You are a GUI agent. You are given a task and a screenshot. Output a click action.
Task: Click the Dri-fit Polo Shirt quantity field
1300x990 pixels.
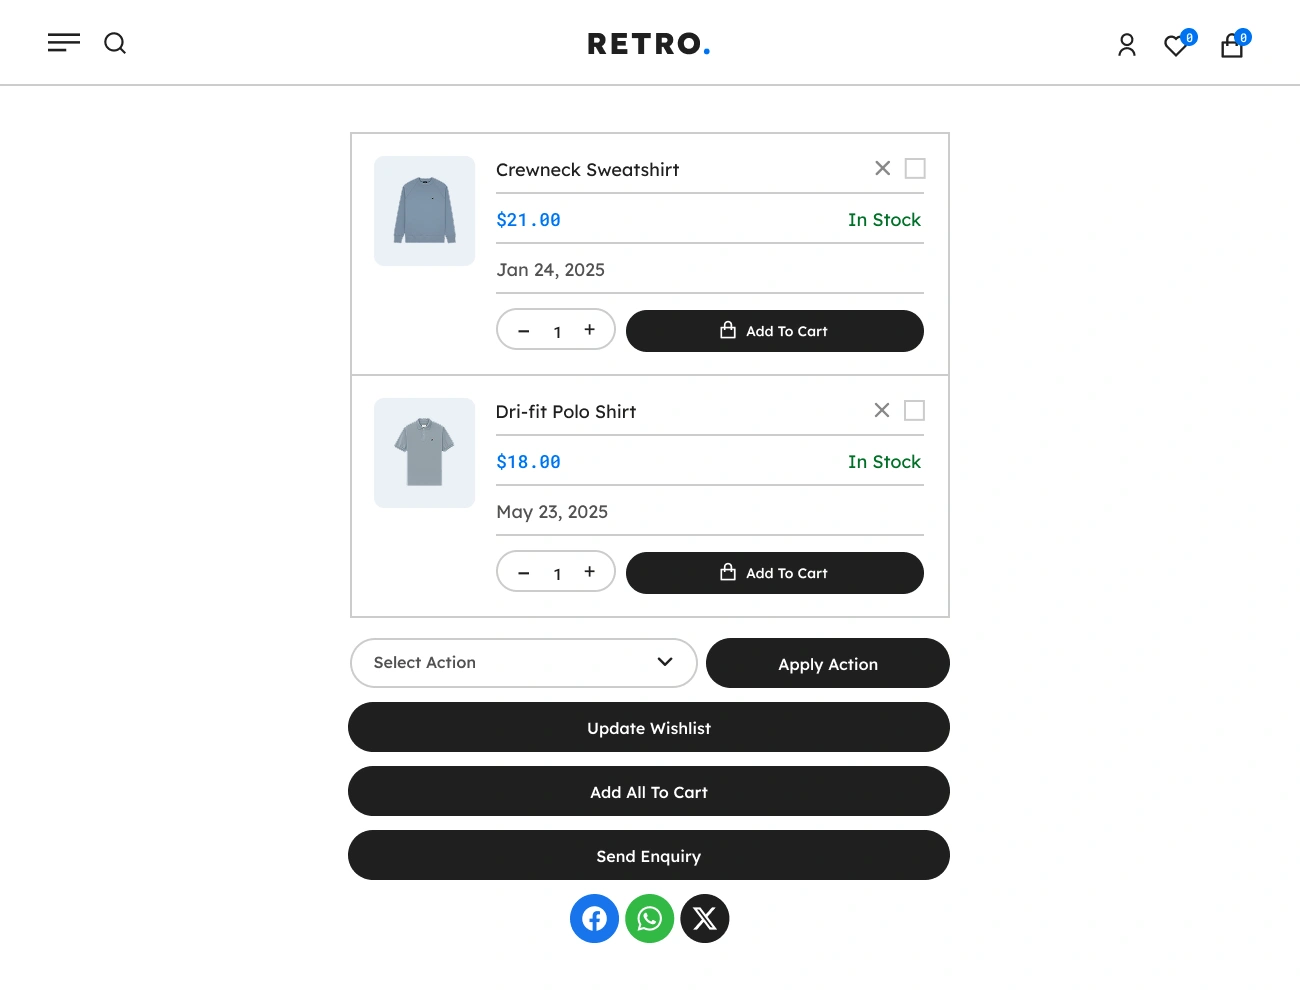[x=557, y=574]
